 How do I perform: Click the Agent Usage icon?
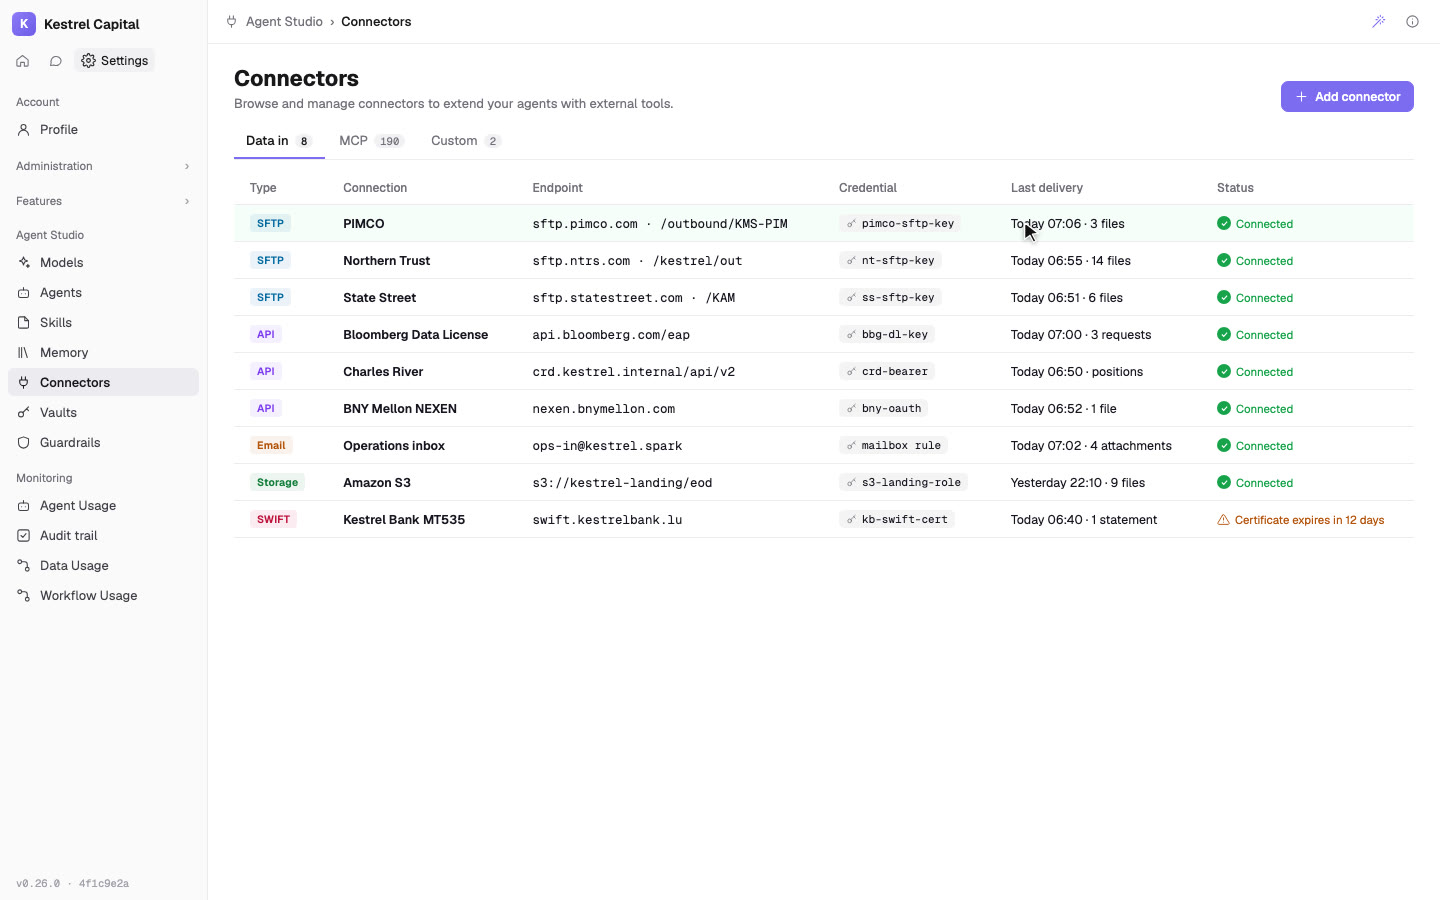click(24, 506)
